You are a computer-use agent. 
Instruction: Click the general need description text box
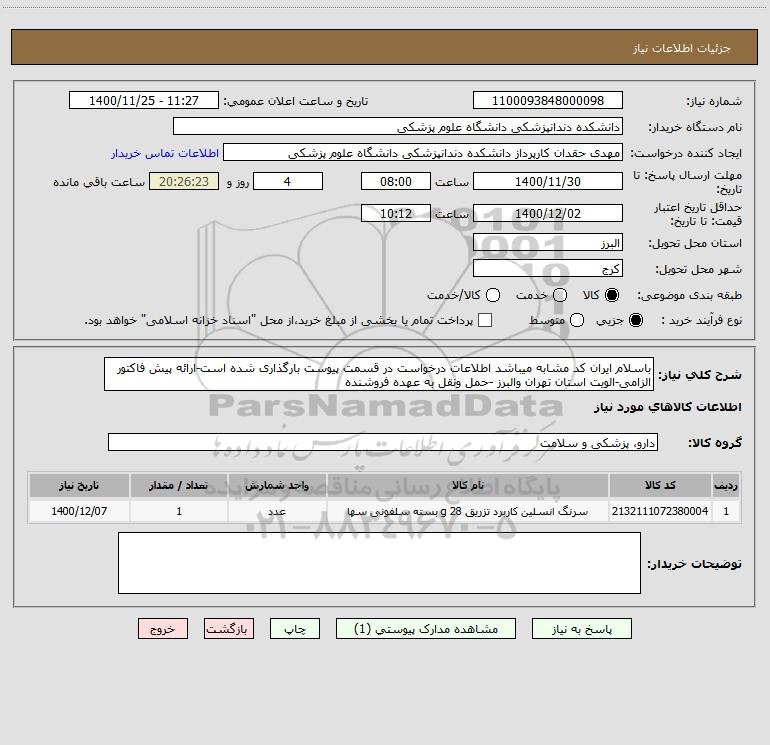(379, 375)
